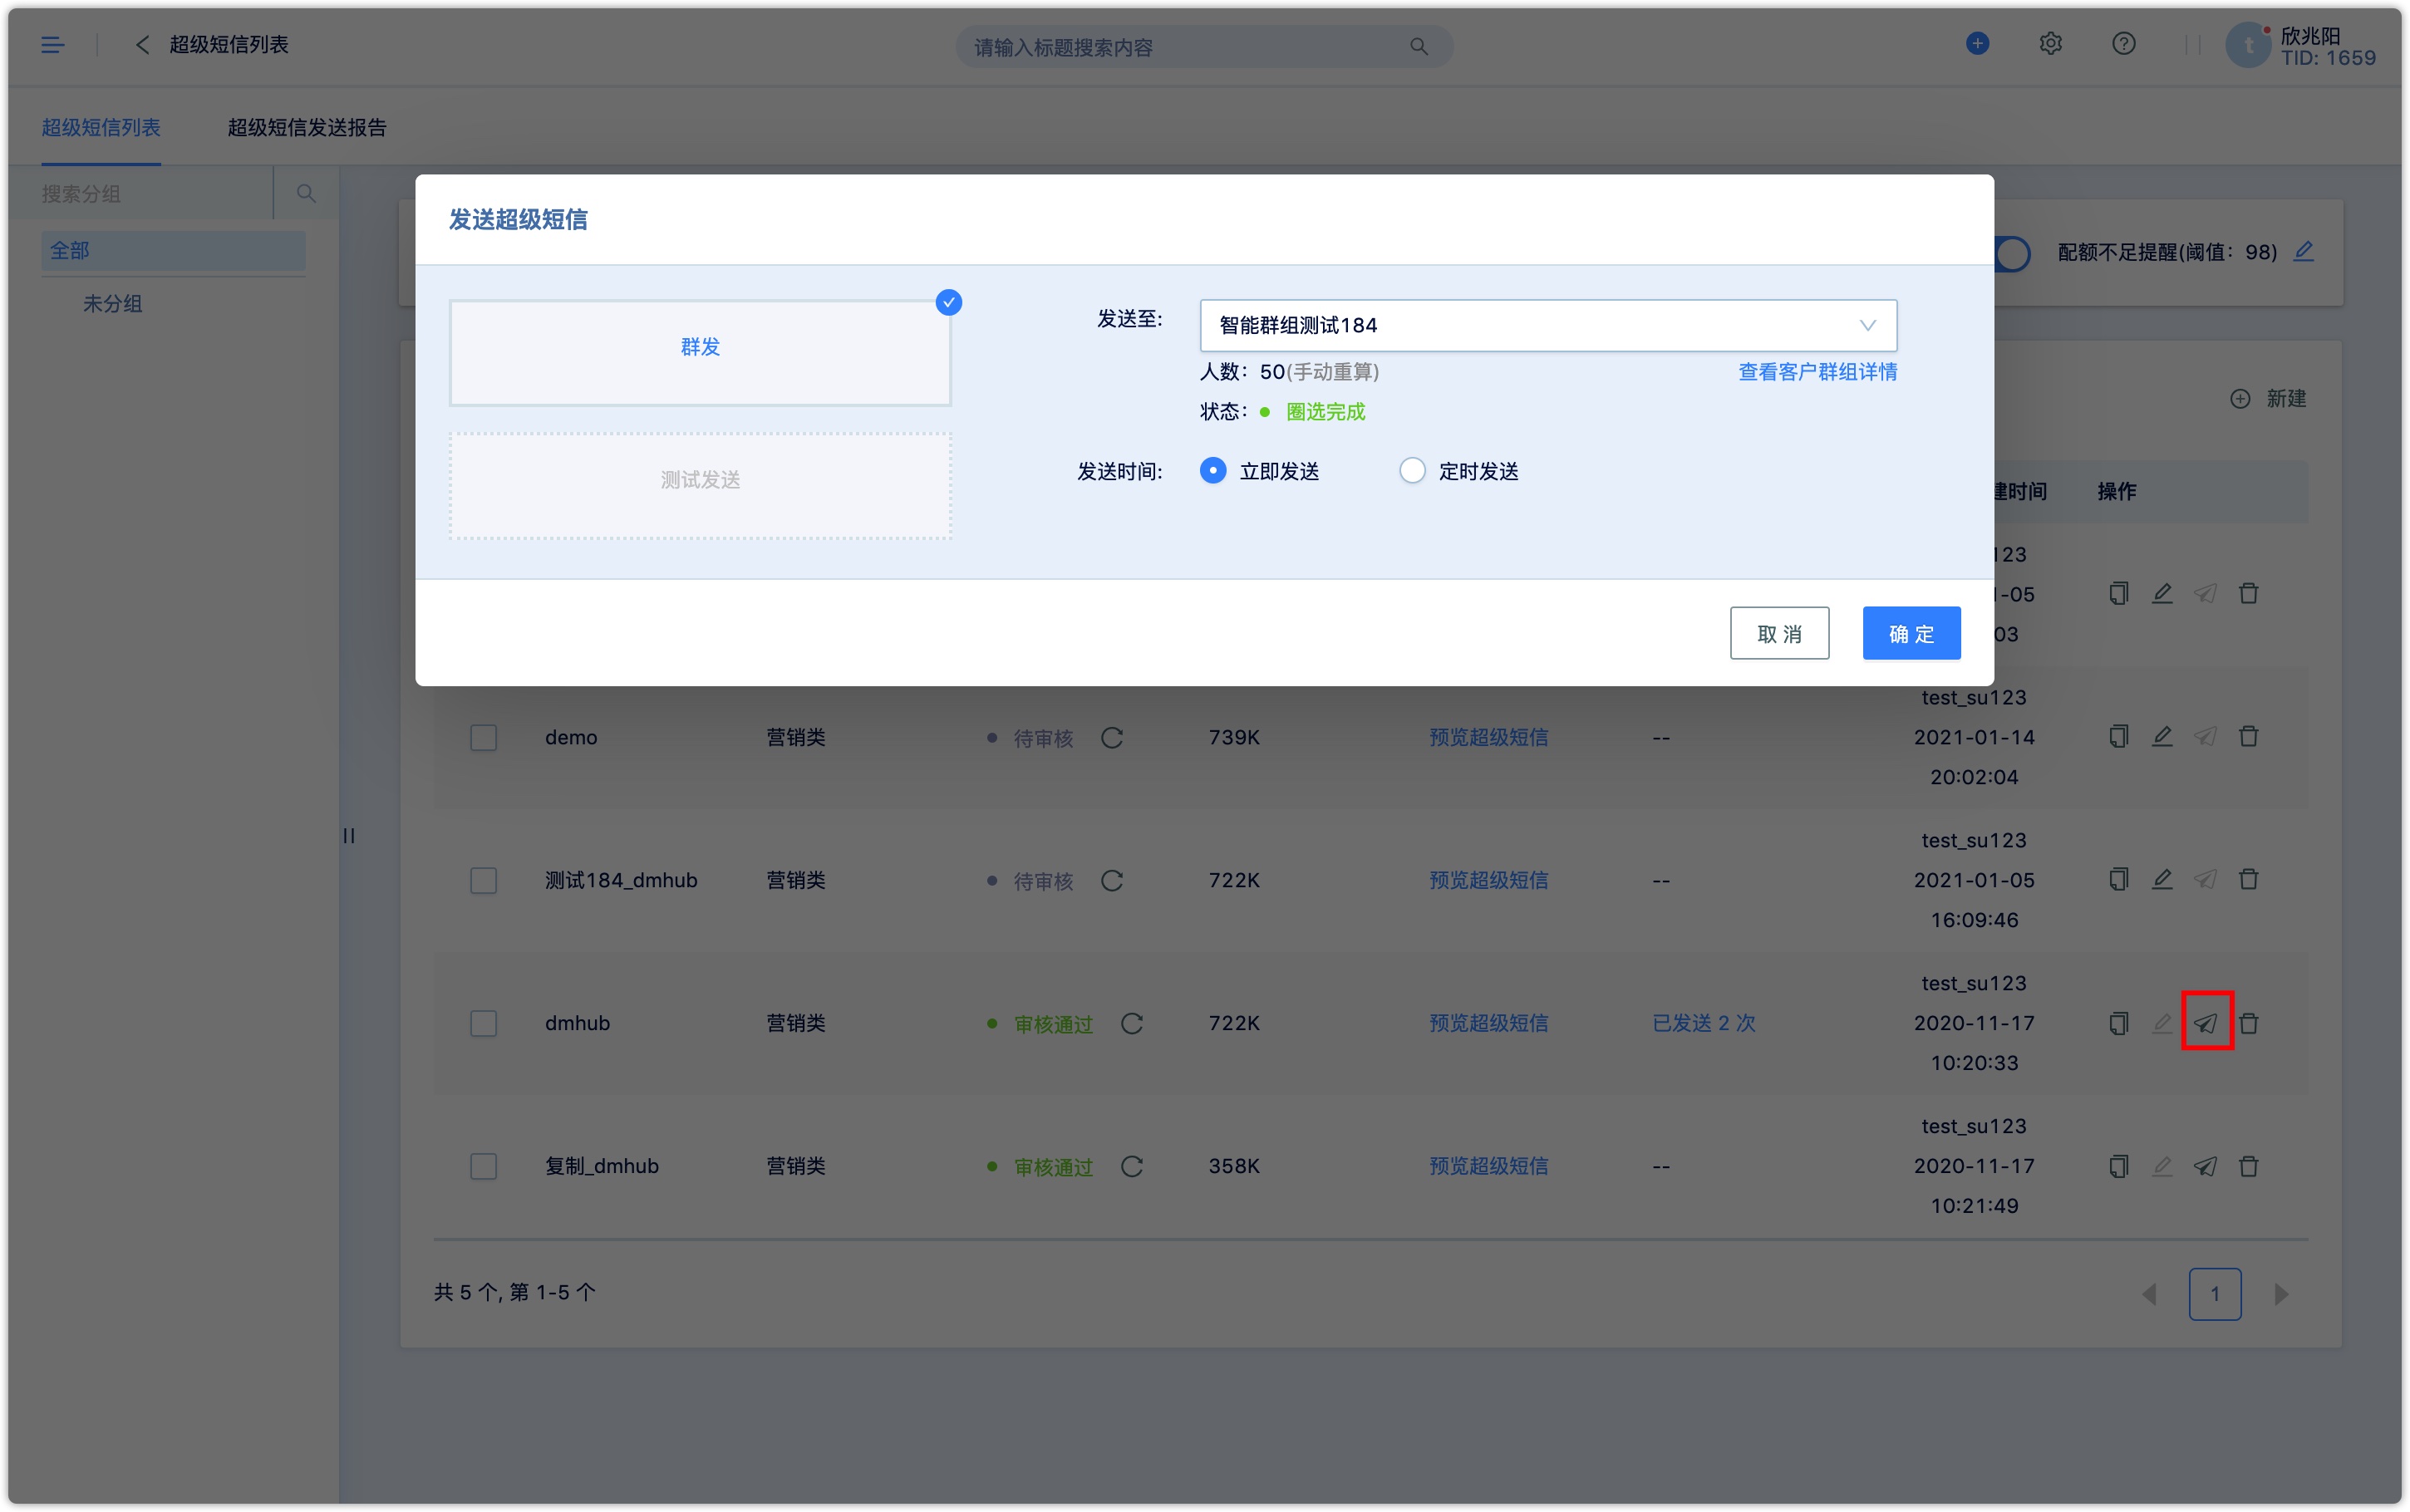Select the 未分组 group in sidebar
Viewport: 2410px width, 1512px height.
coord(112,303)
